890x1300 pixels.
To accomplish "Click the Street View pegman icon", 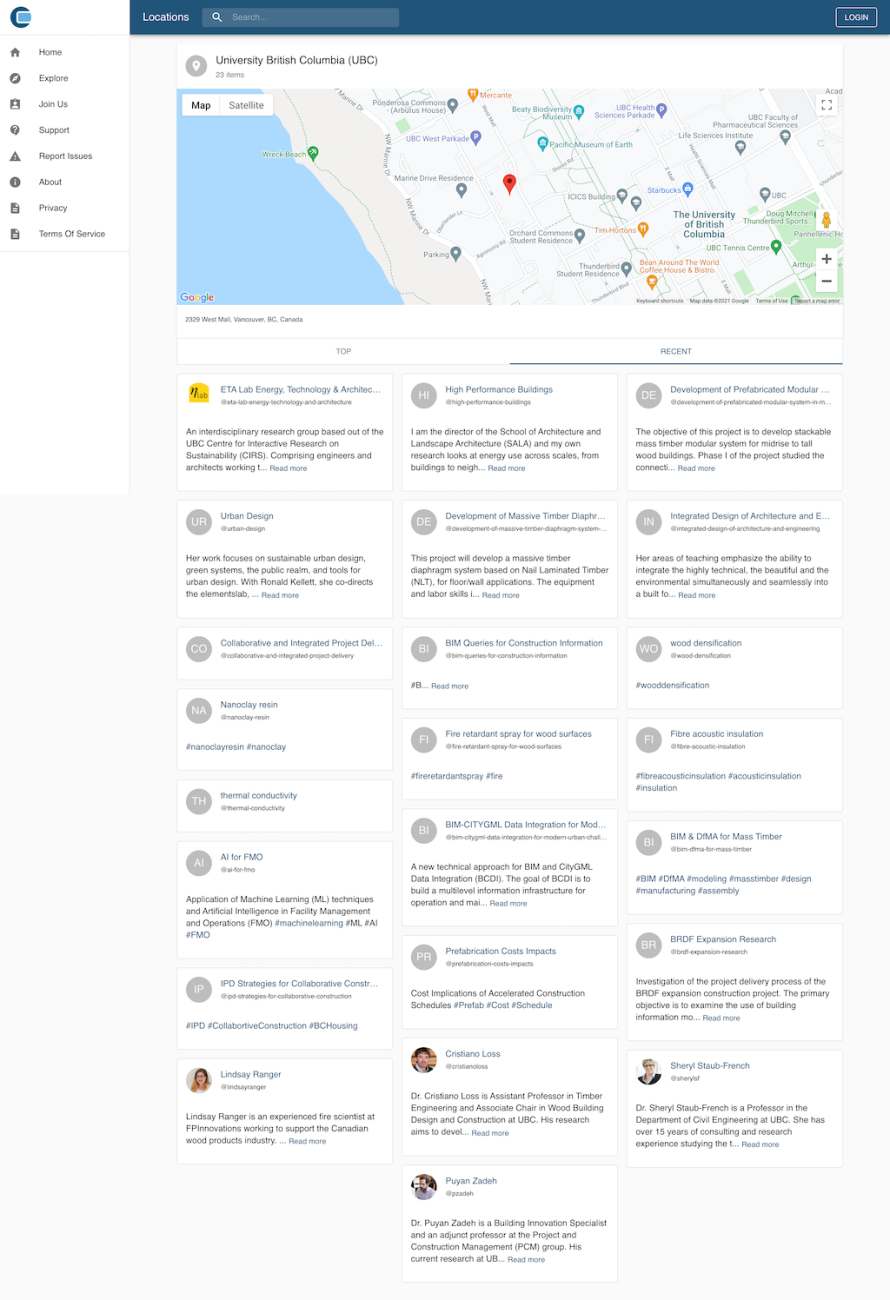I will coord(826,221).
